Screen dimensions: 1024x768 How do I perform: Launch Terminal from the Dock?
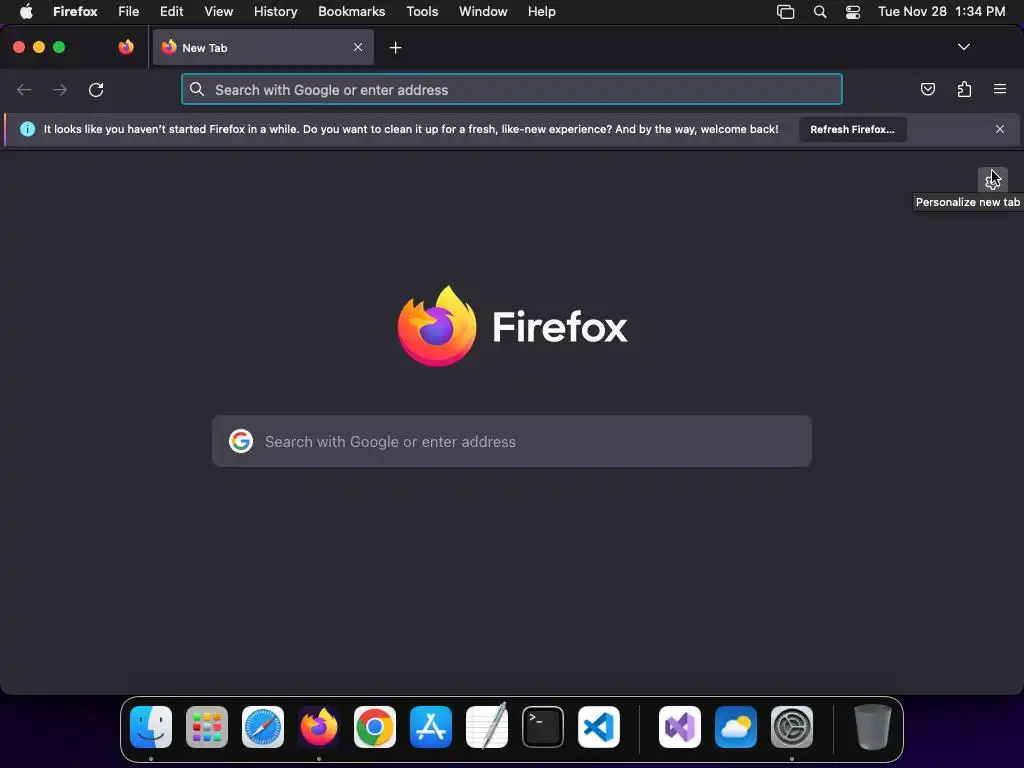[x=543, y=727]
